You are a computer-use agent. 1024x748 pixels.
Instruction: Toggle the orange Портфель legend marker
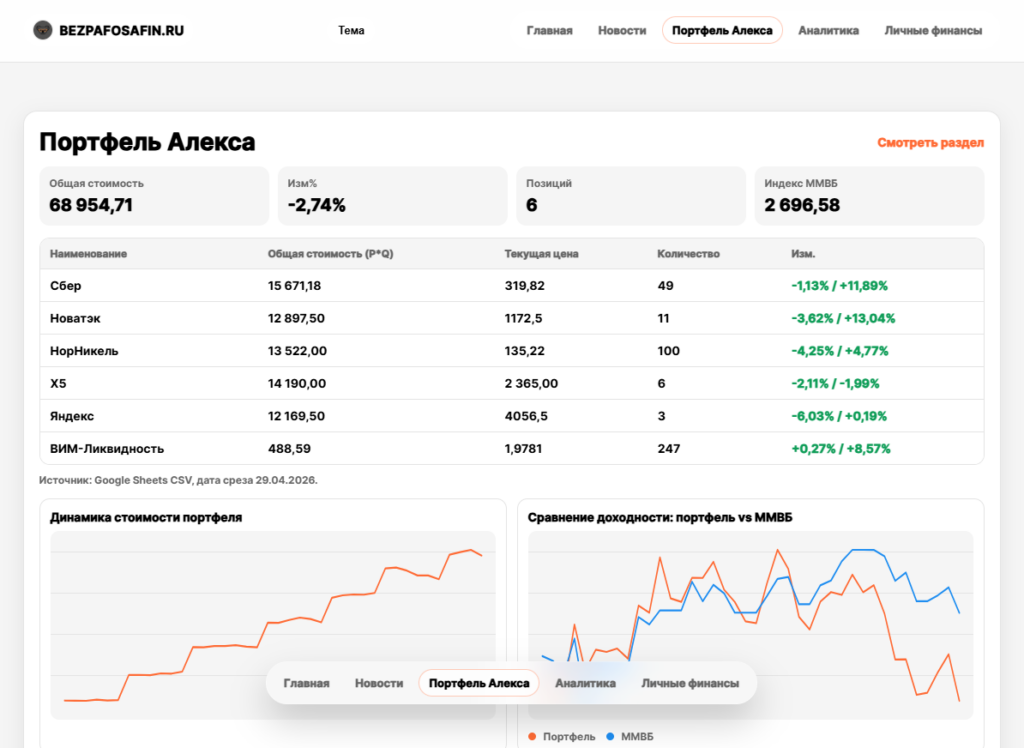532,736
